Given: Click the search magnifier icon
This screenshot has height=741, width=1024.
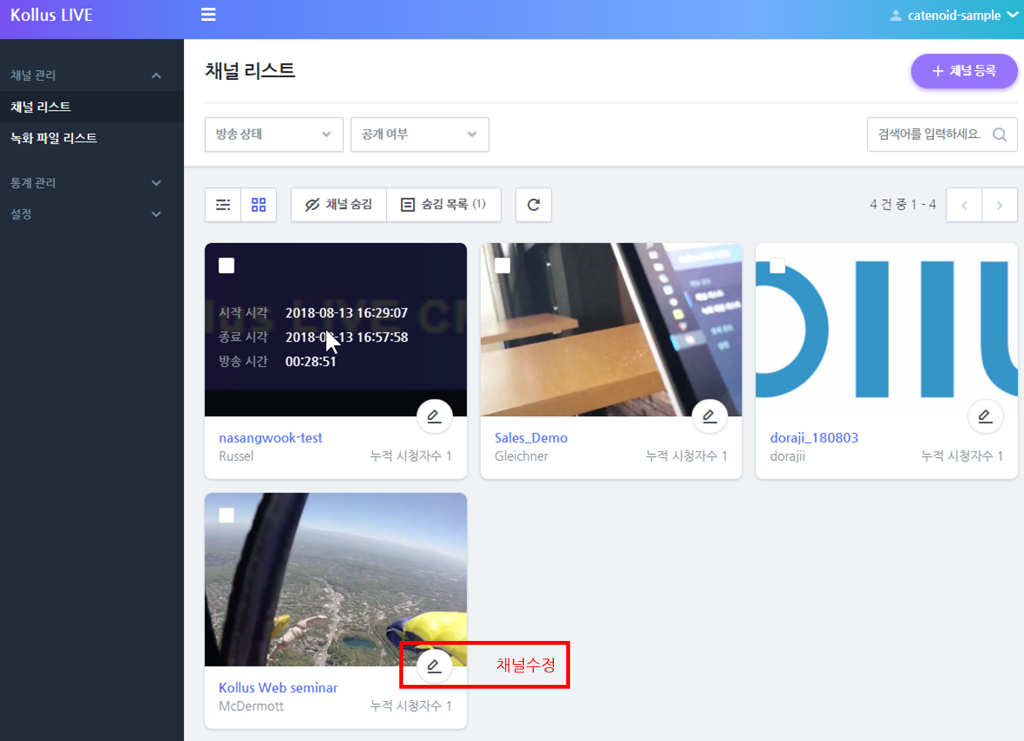Looking at the screenshot, I should click(999, 135).
